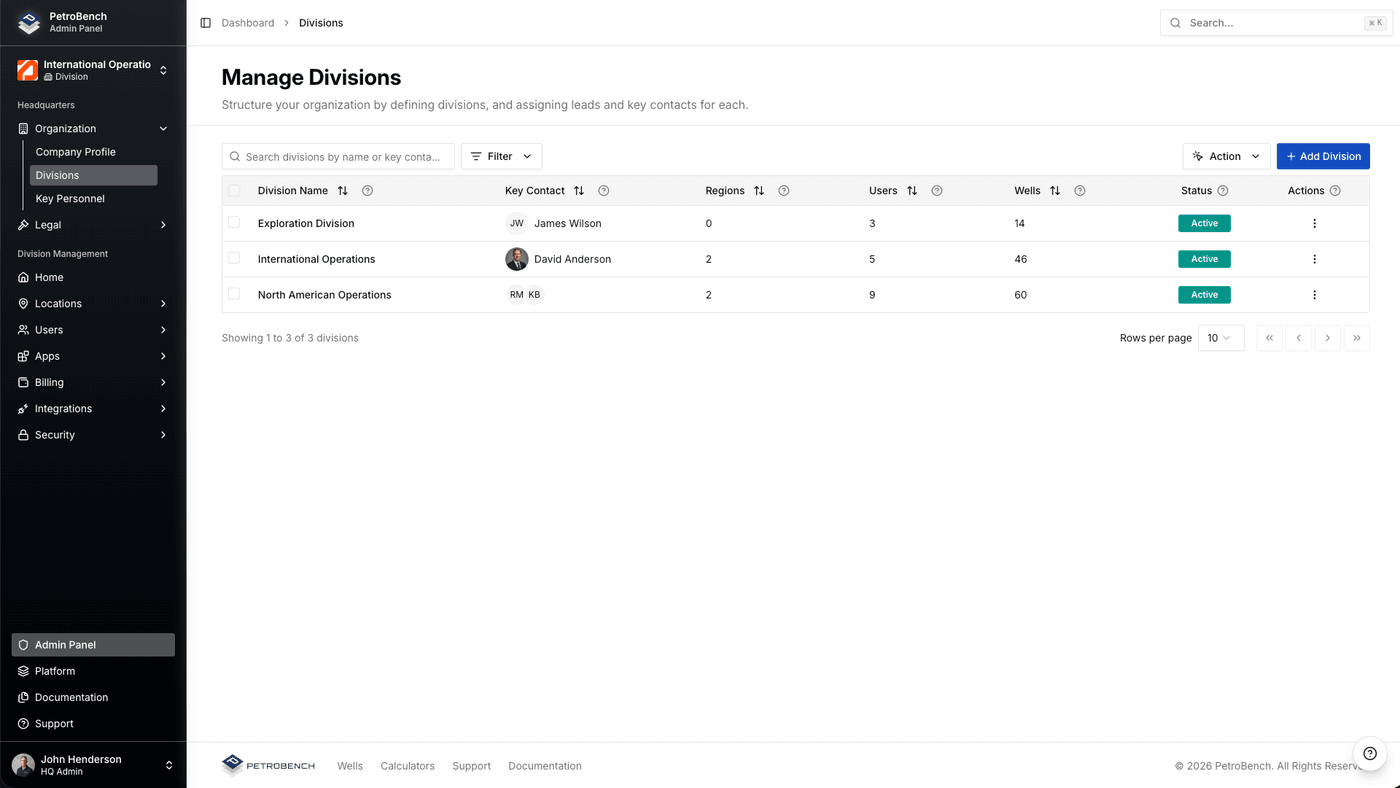Select the Locations icon in the sidebar
The width and height of the screenshot is (1400, 788).
(21, 303)
